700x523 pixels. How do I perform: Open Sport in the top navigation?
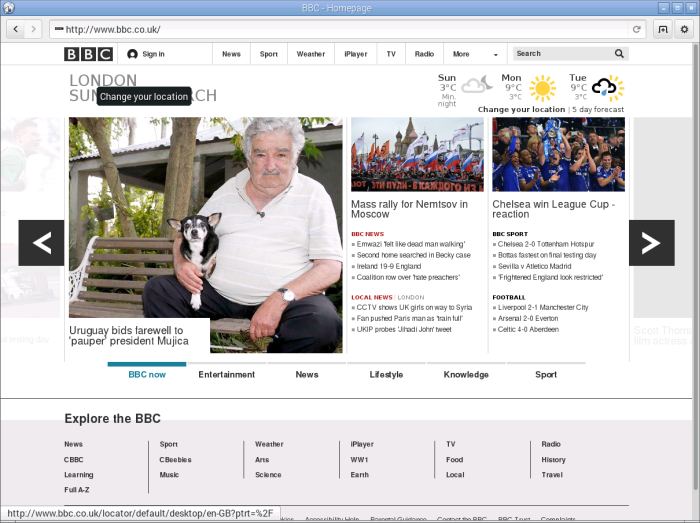pyautogui.click(x=269, y=54)
